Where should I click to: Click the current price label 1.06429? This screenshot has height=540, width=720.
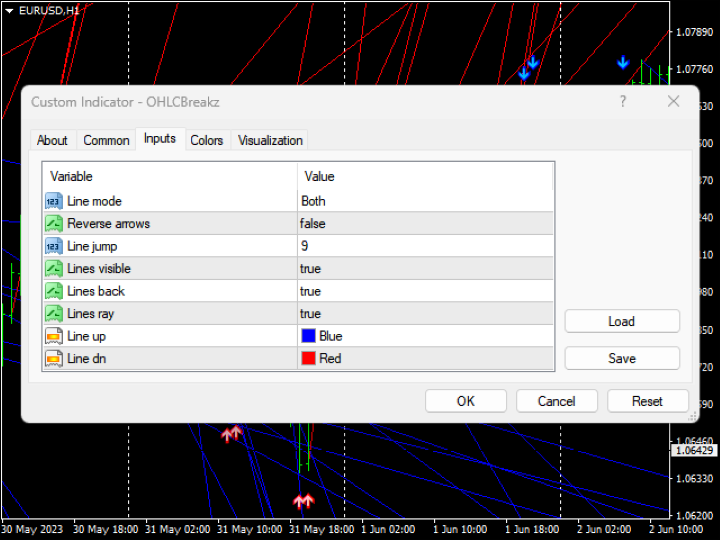[694, 450]
